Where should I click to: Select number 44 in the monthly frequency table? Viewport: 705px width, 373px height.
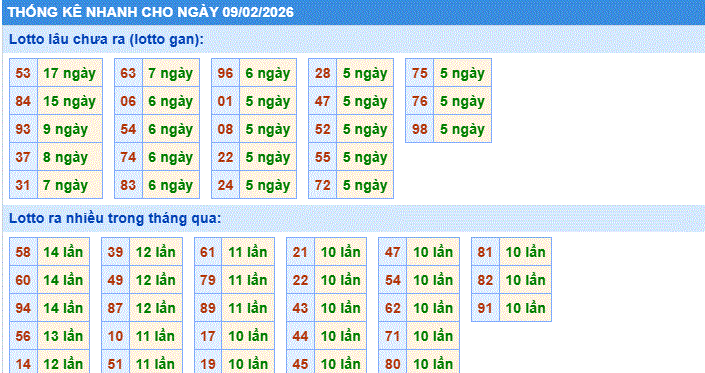coord(300,335)
